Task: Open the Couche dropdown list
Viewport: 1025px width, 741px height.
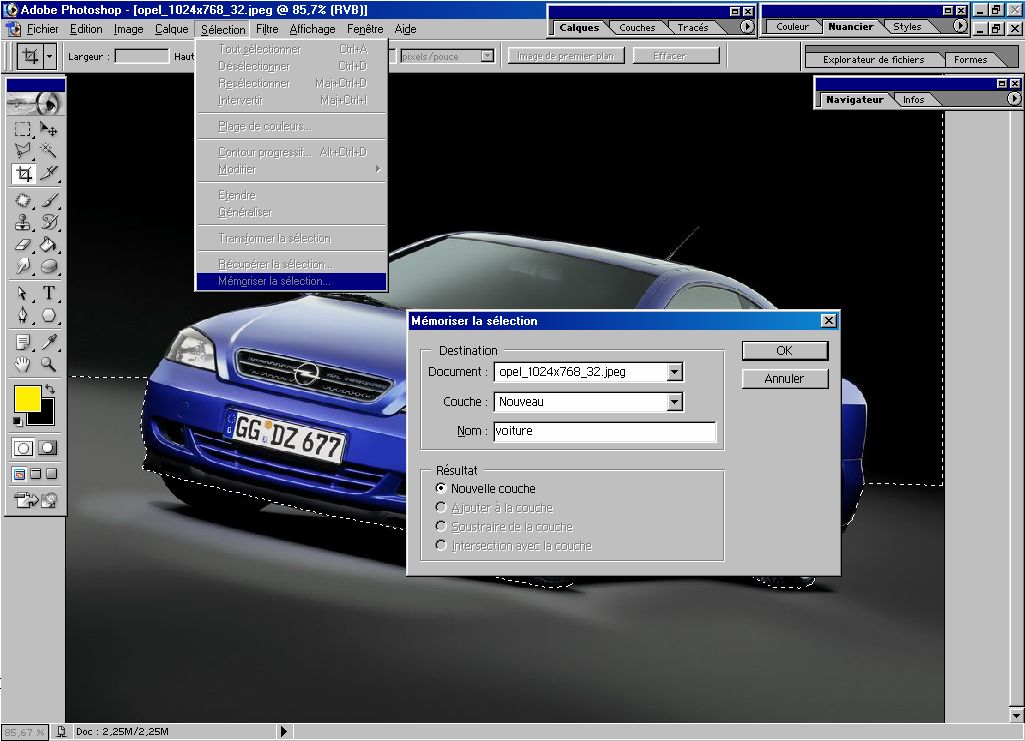Action: (x=675, y=402)
